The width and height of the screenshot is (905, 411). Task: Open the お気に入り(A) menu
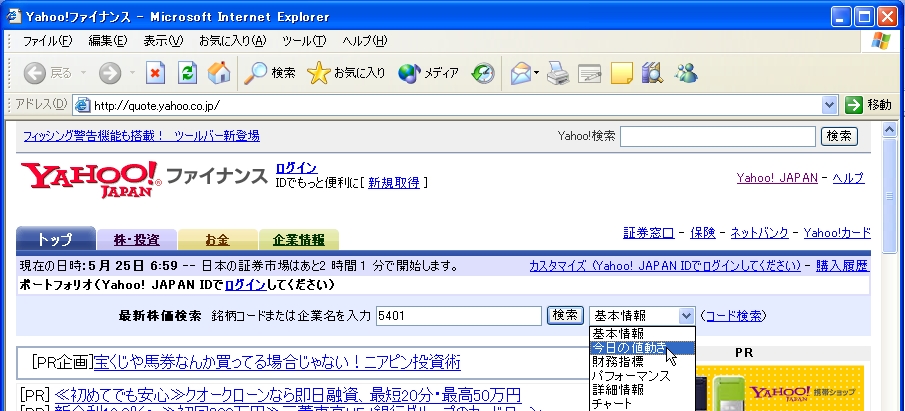pos(233,41)
